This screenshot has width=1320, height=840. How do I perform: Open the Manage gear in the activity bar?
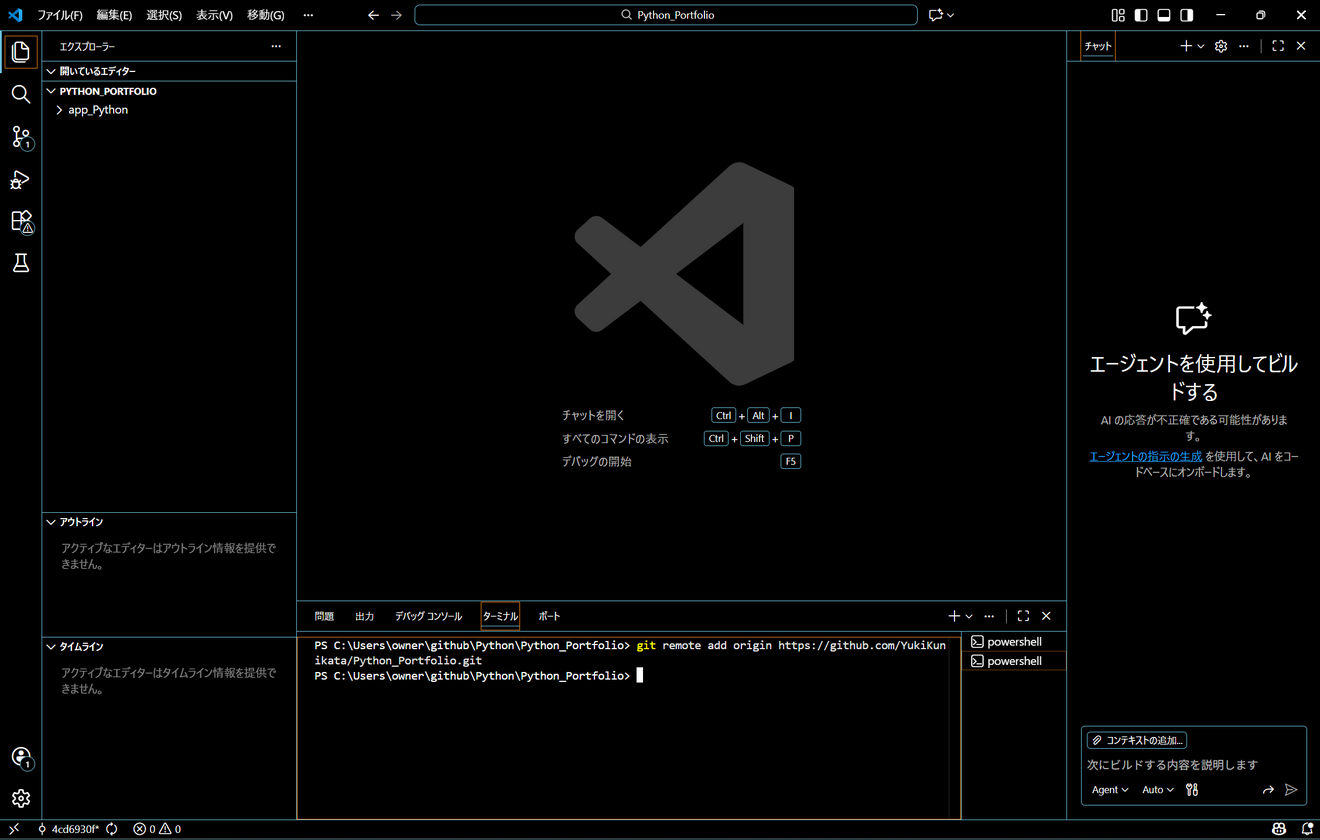[x=21, y=799]
